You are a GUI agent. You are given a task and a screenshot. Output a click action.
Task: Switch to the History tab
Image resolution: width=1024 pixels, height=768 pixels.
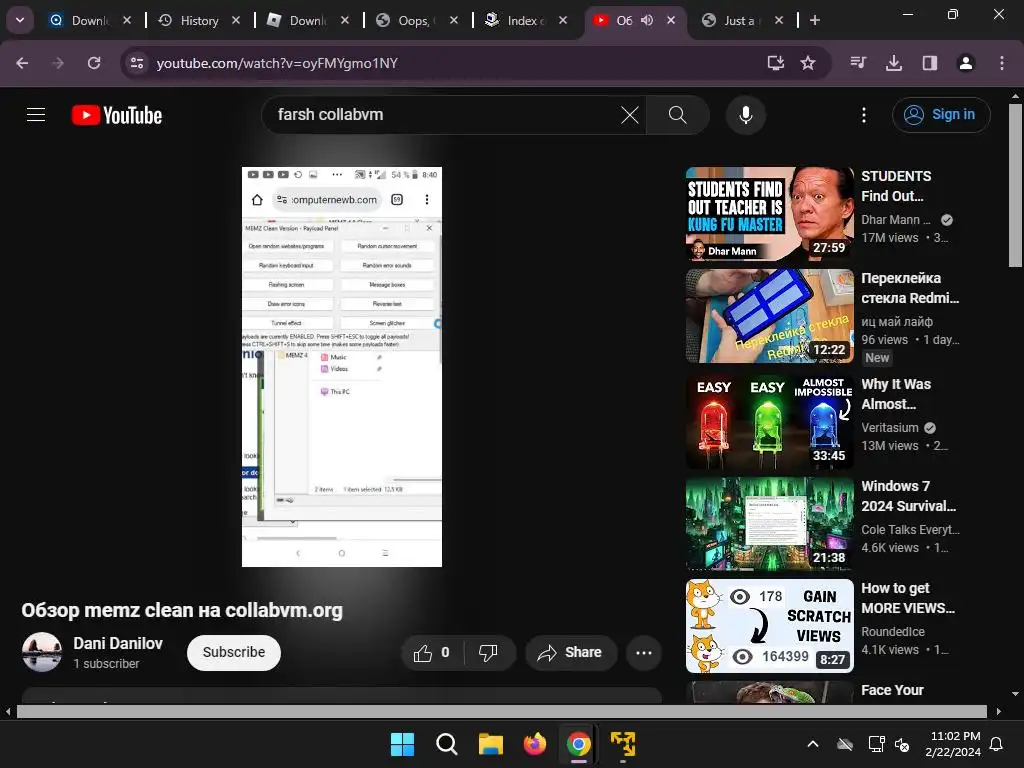pyautogui.click(x=199, y=21)
